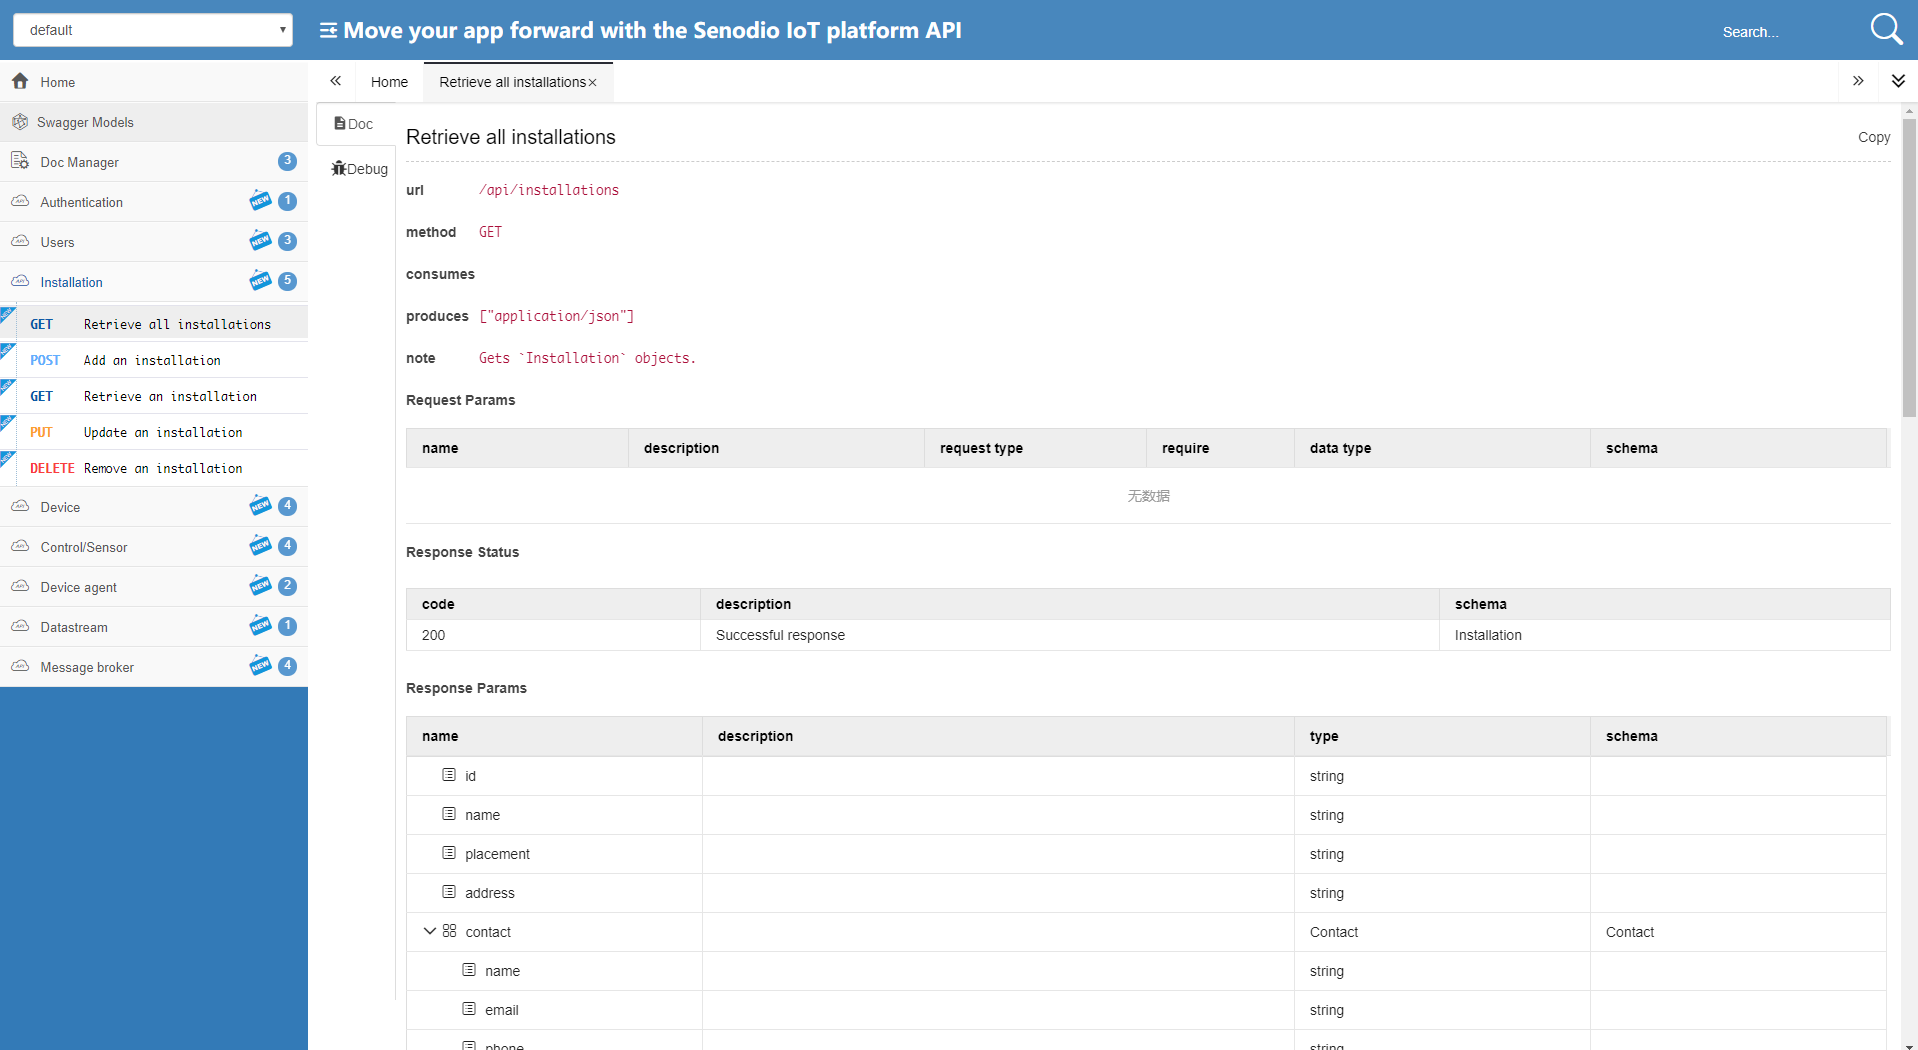Collapse the tab bar with the left double-chevron
Image resolution: width=1918 pixels, height=1050 pixels.
[336, 80]
